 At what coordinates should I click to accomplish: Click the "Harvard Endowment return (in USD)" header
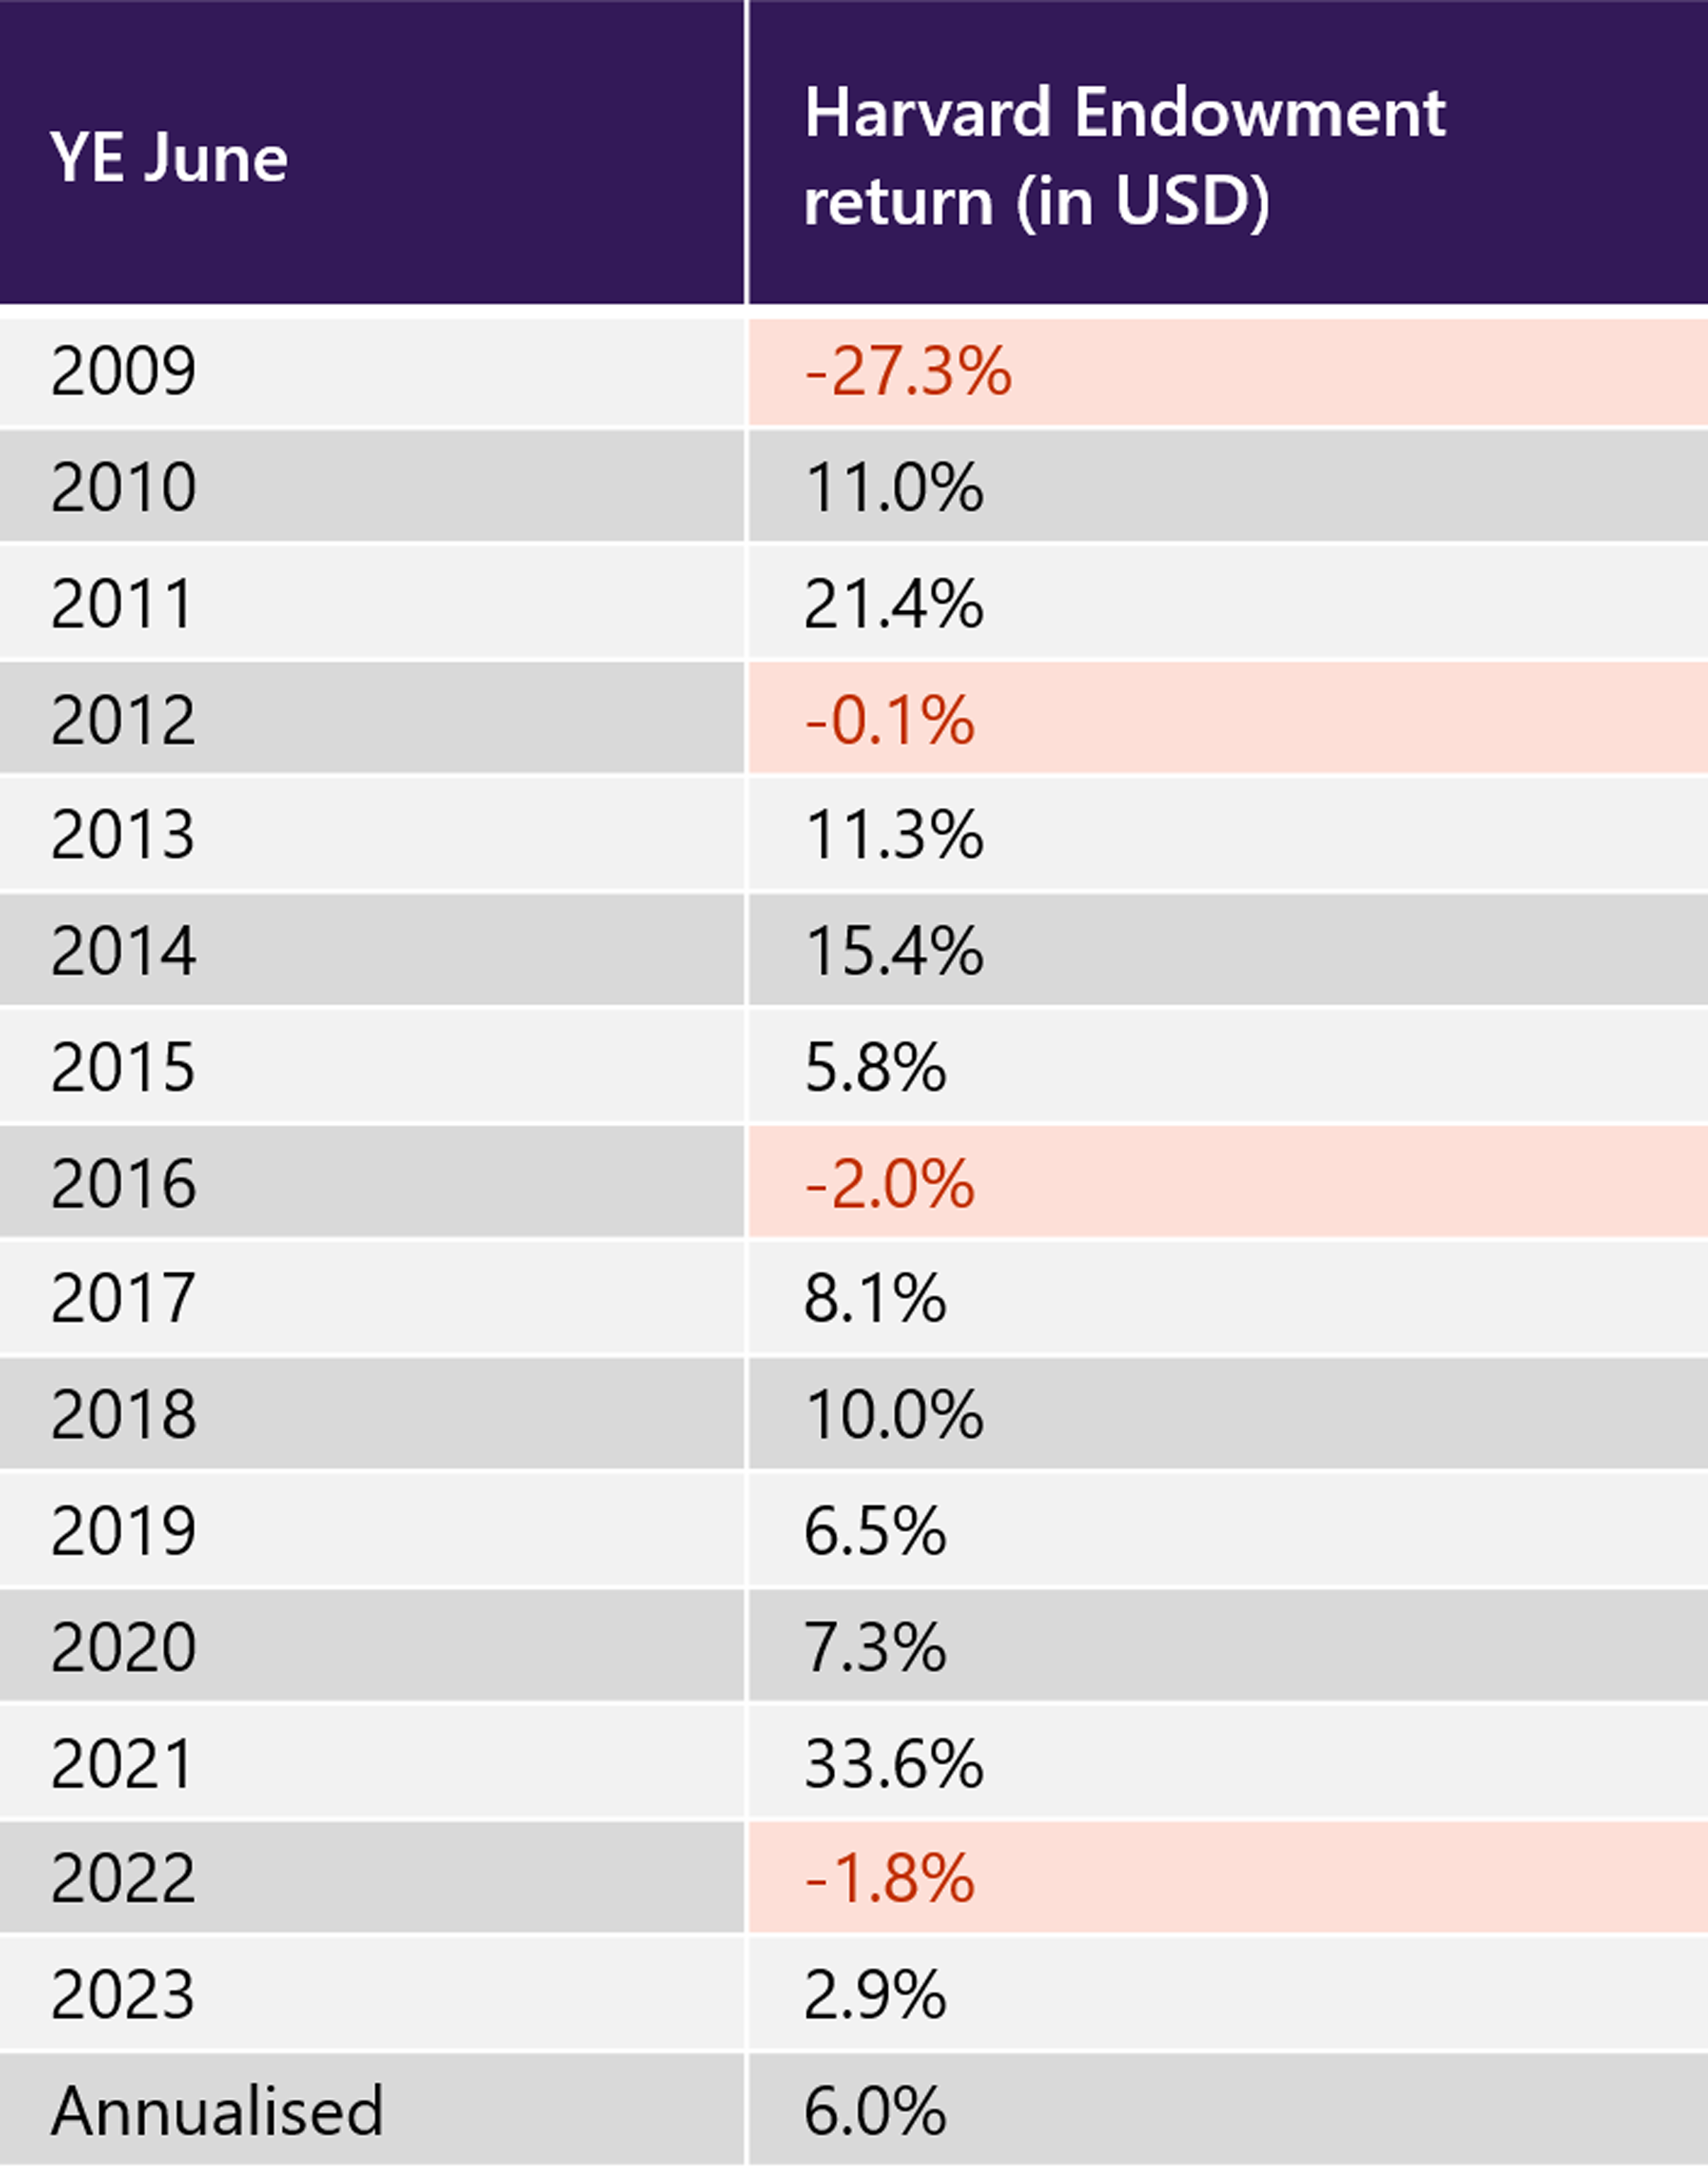point(1124,156)
